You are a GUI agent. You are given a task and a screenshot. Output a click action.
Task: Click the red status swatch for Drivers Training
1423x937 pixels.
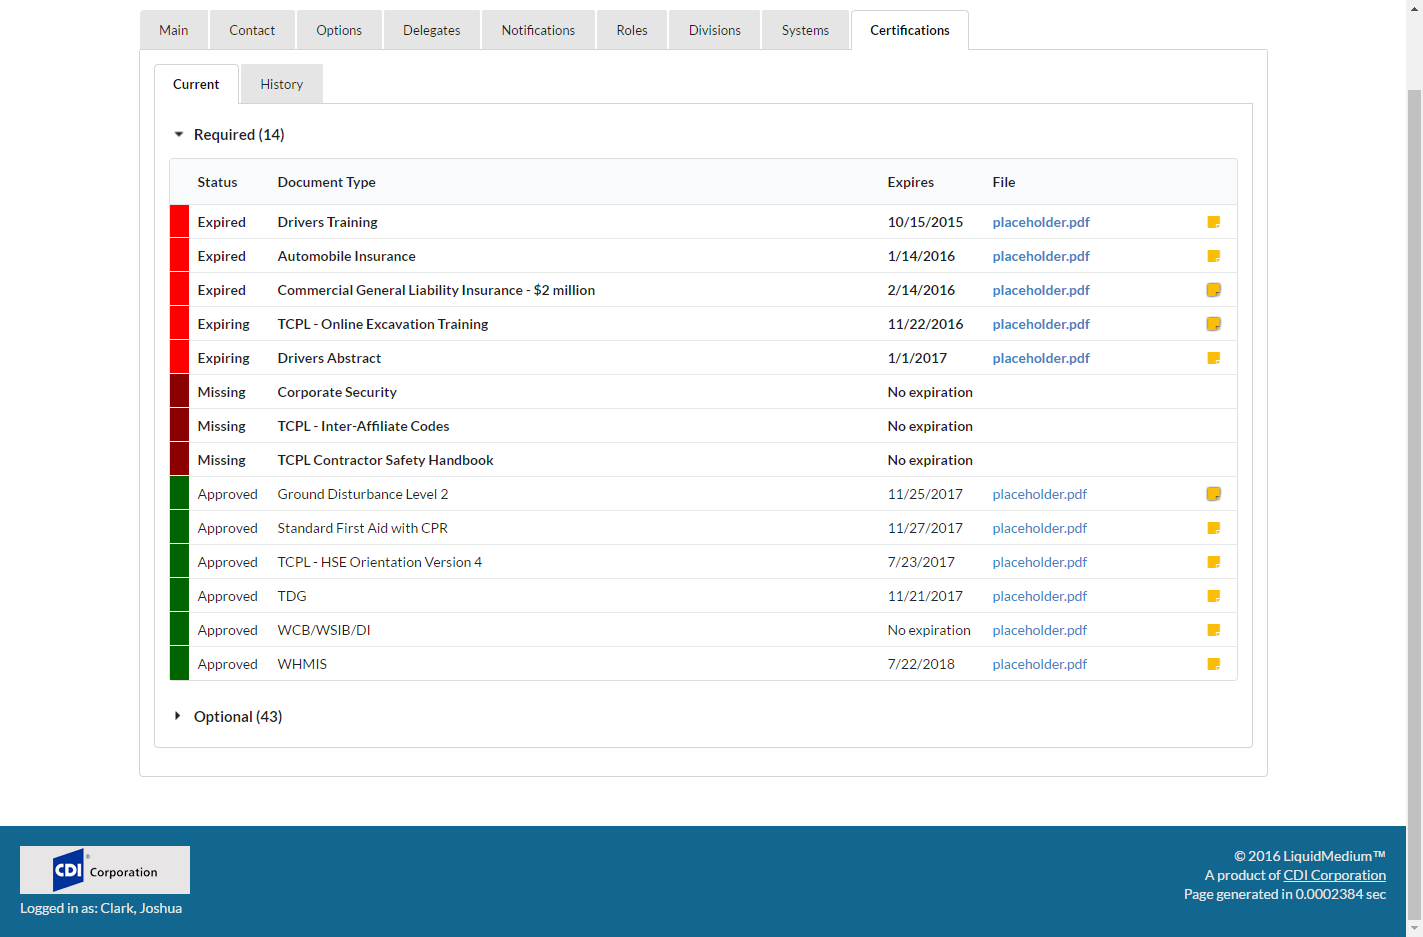coord(180,222)
